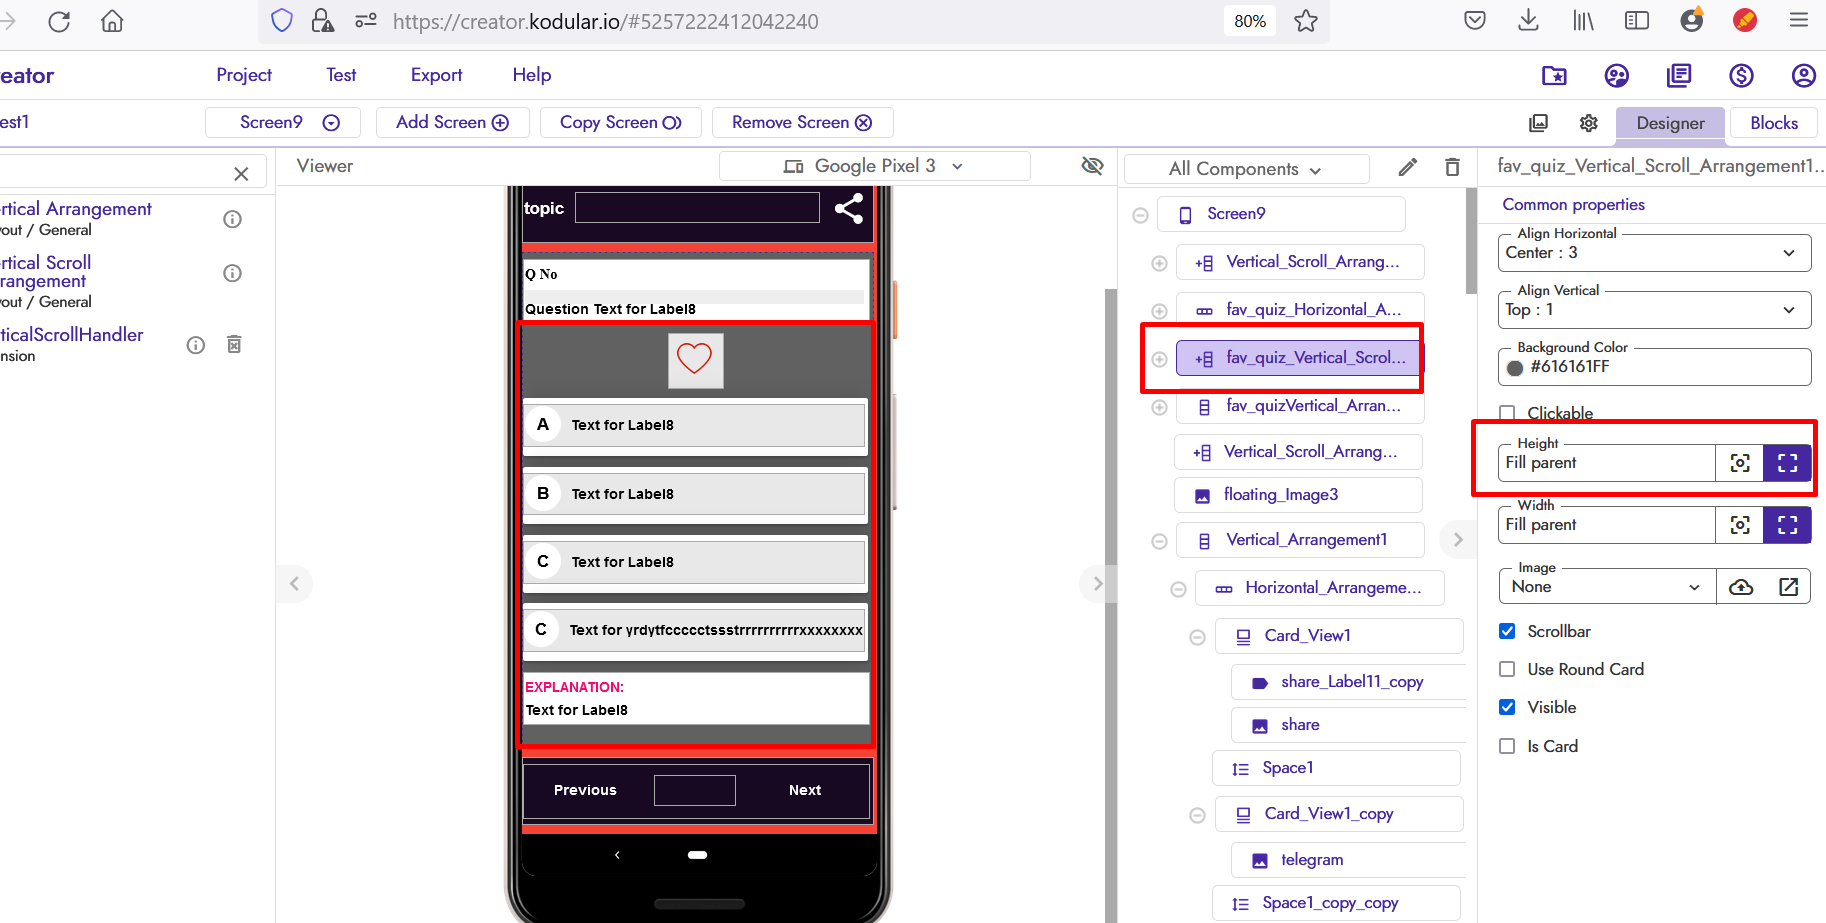Click the Background Color swatch #616161FF

(1515, 368)
